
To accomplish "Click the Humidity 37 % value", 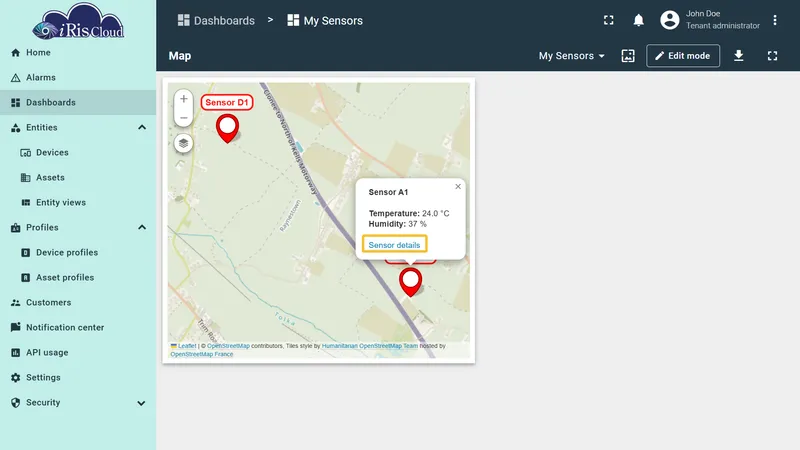I will pos(417,224).
